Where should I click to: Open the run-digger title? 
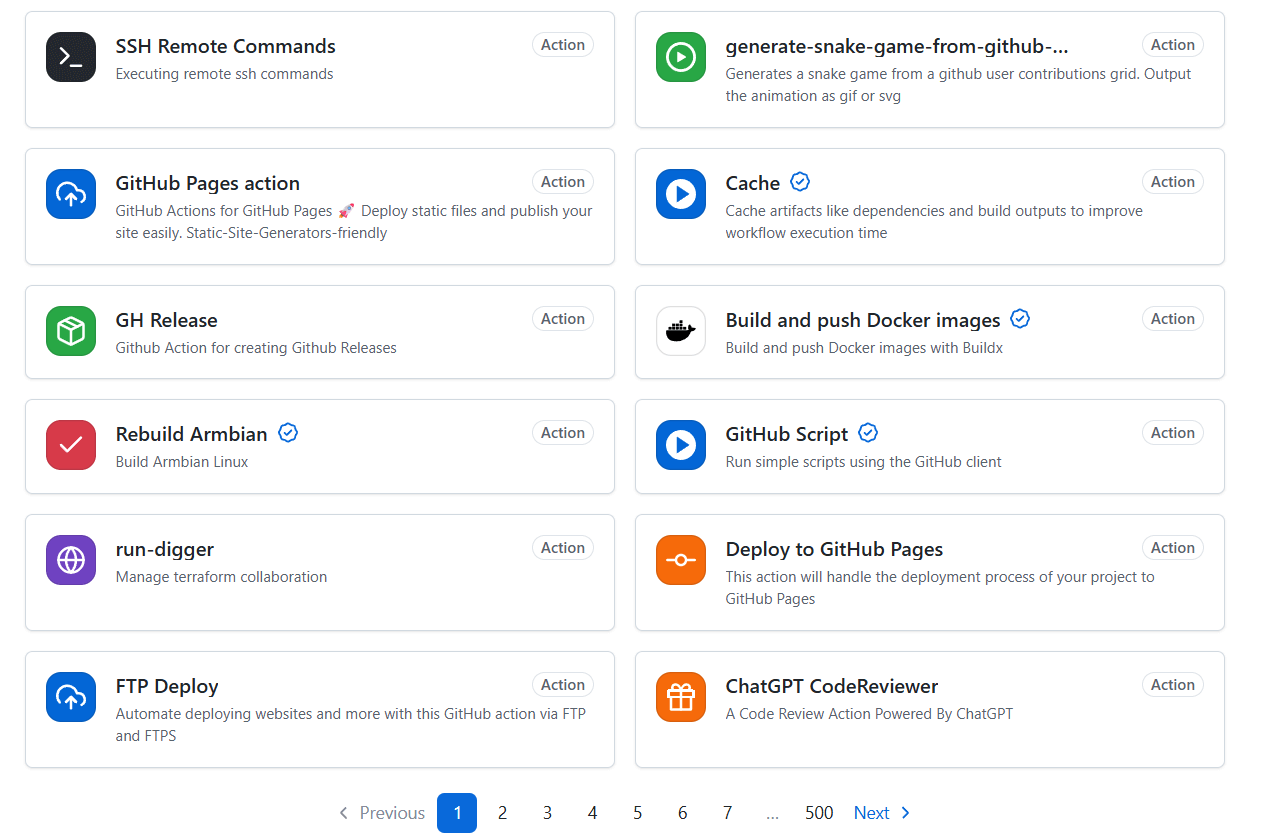(165, 549)
